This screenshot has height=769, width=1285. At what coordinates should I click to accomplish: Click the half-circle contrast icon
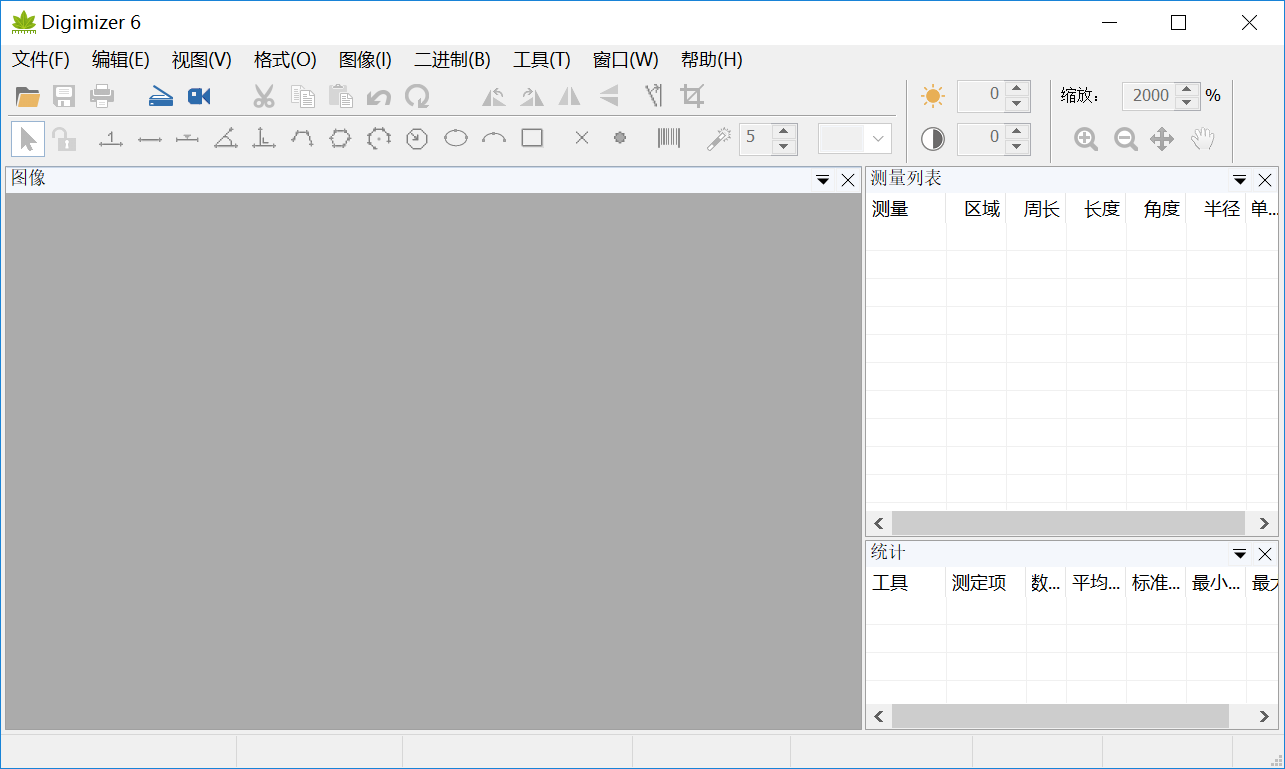(933, 139)
